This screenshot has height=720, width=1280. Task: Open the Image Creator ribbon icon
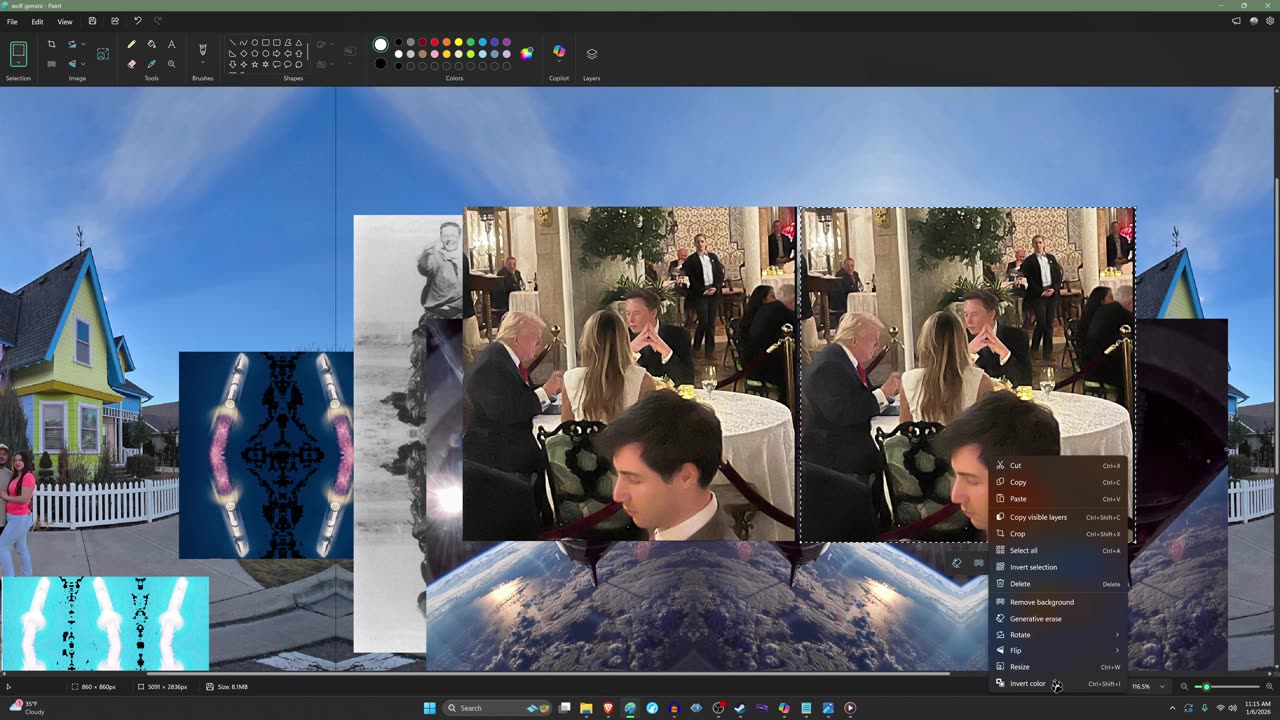(102, 54)
